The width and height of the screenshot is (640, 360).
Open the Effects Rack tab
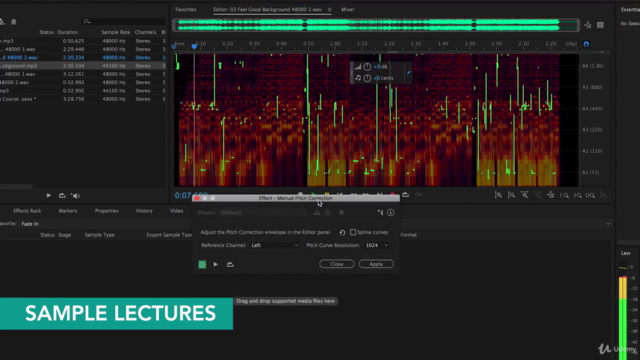(x=27, y=211)
